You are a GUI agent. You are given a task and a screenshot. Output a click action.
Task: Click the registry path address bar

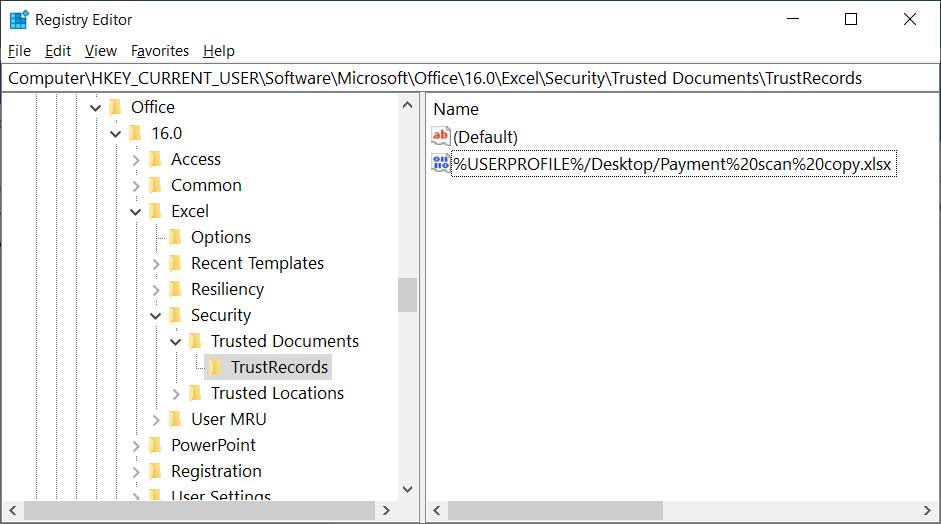pyautogui.click(x=470, y=78)
